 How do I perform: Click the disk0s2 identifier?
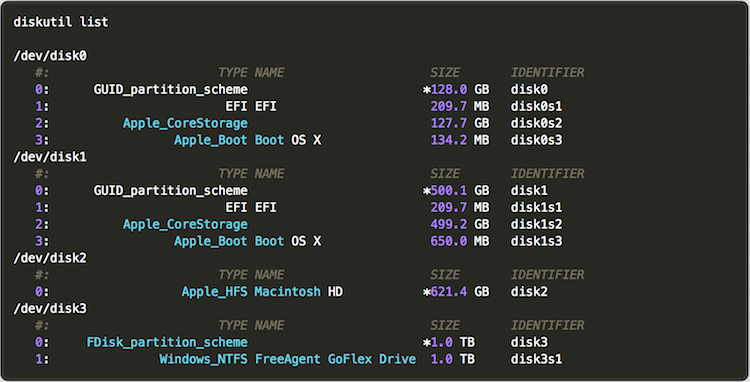(536, 123)
